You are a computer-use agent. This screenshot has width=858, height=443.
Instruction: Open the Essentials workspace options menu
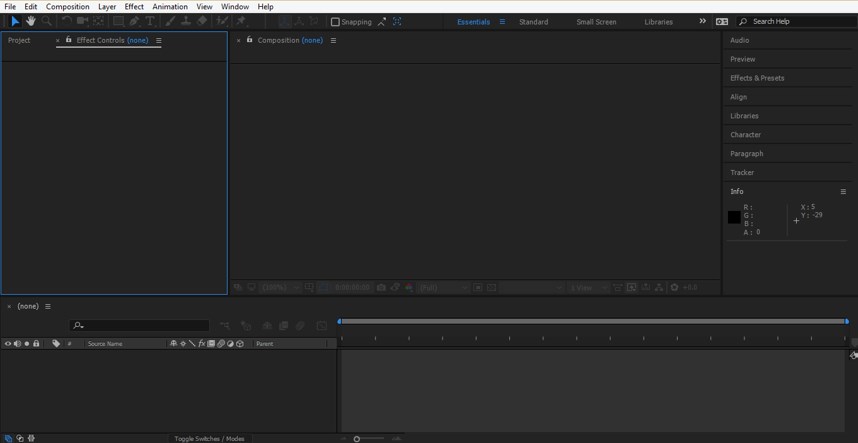502,22
